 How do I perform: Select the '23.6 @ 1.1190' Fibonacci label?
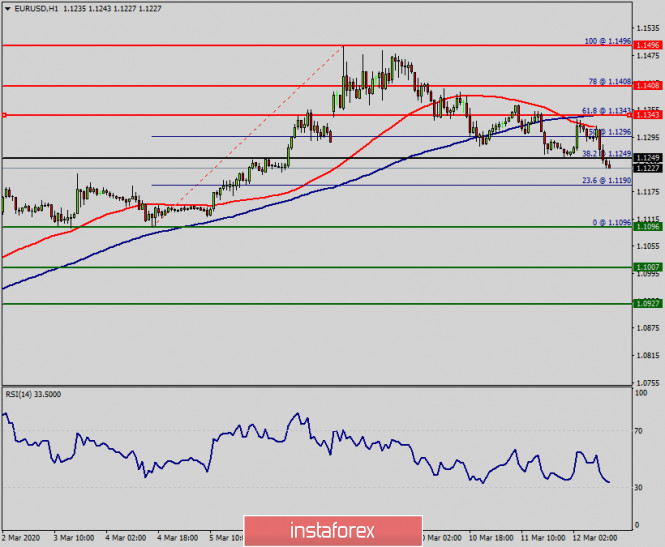tap(606, 181)
